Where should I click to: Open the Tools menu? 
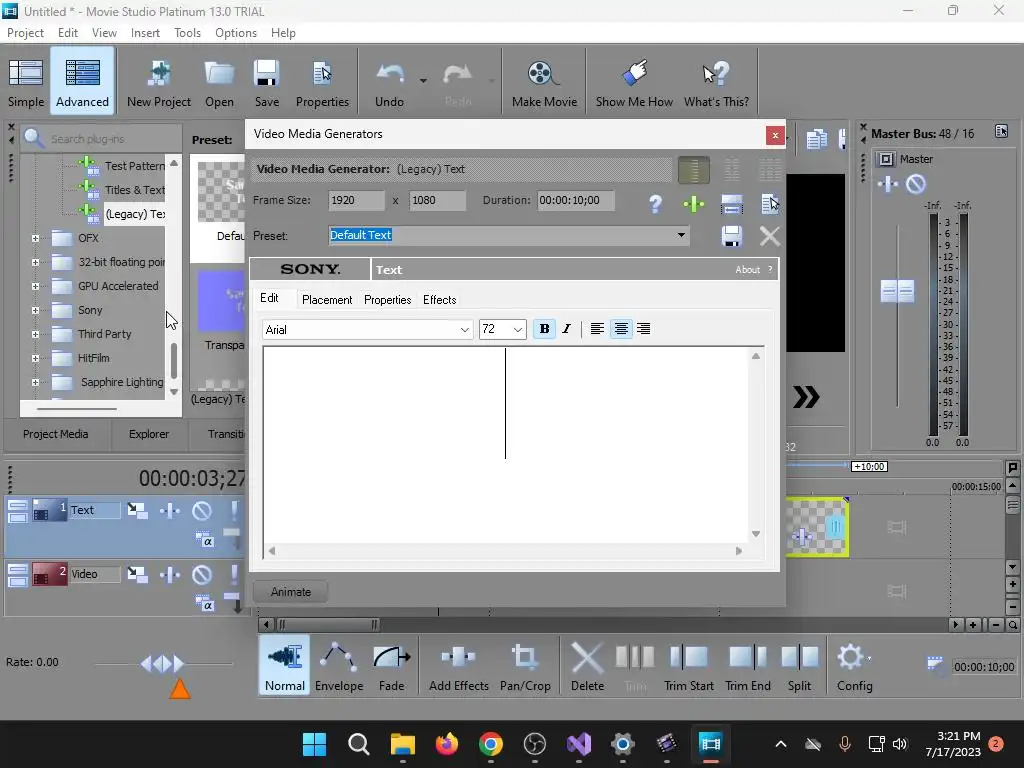(x=187, y=33)
